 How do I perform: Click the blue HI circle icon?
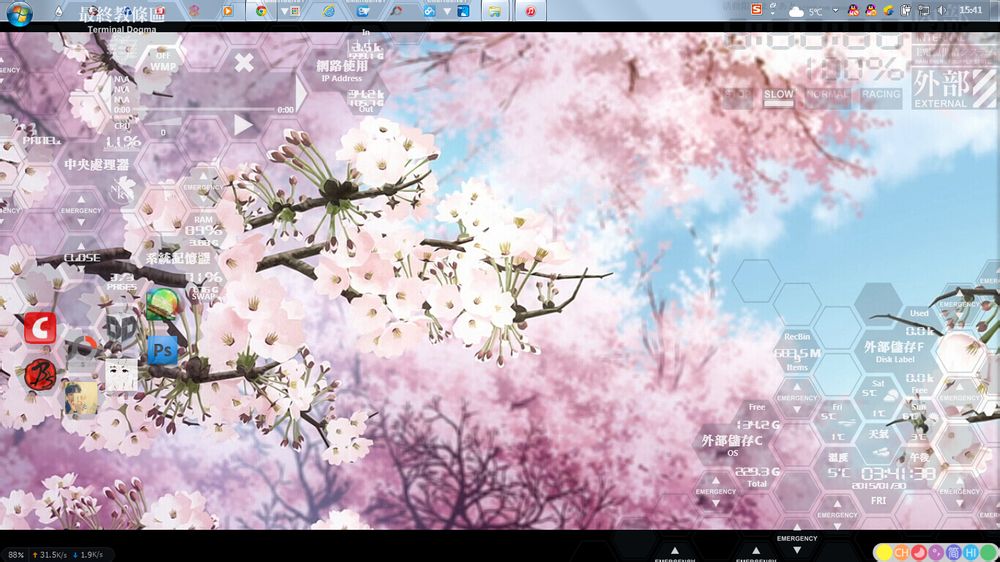[x=971, y=552]
